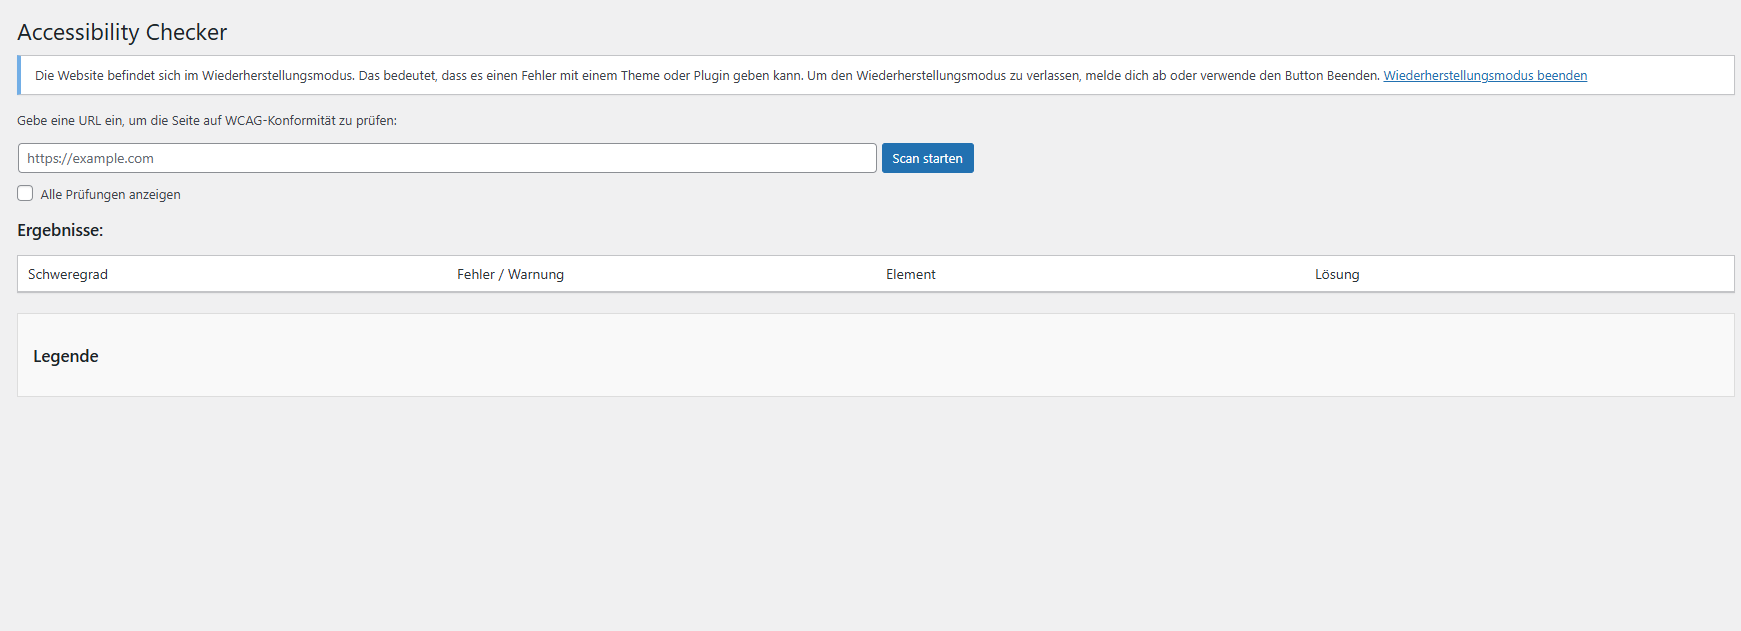Enable the Alle Prüfungen anzeigen checkbox
Image resolution: width=1741 pixels, height=631 pixels.
[25, 194]
